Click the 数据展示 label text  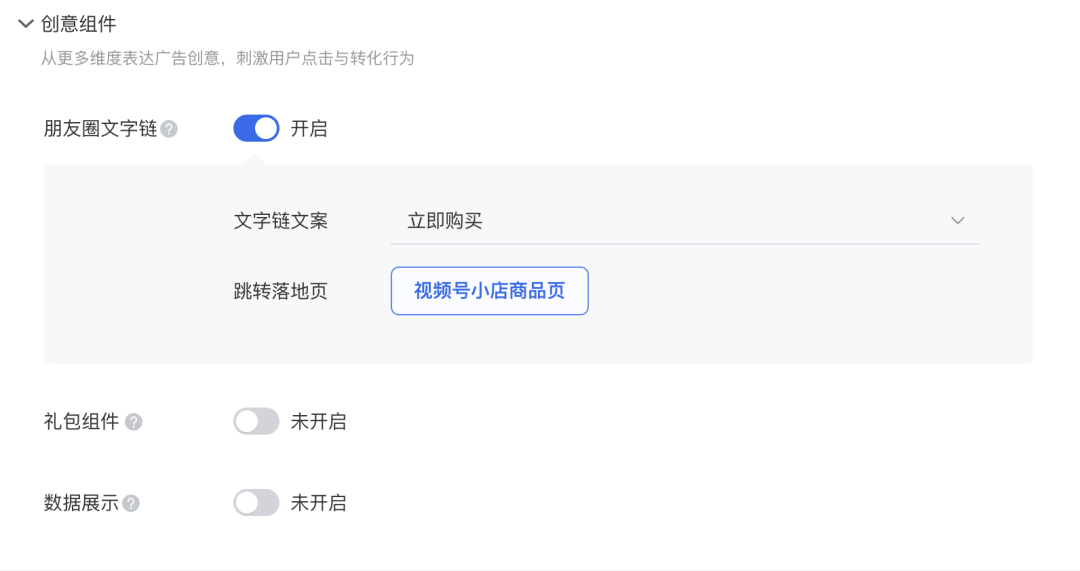tap(81, 503)
